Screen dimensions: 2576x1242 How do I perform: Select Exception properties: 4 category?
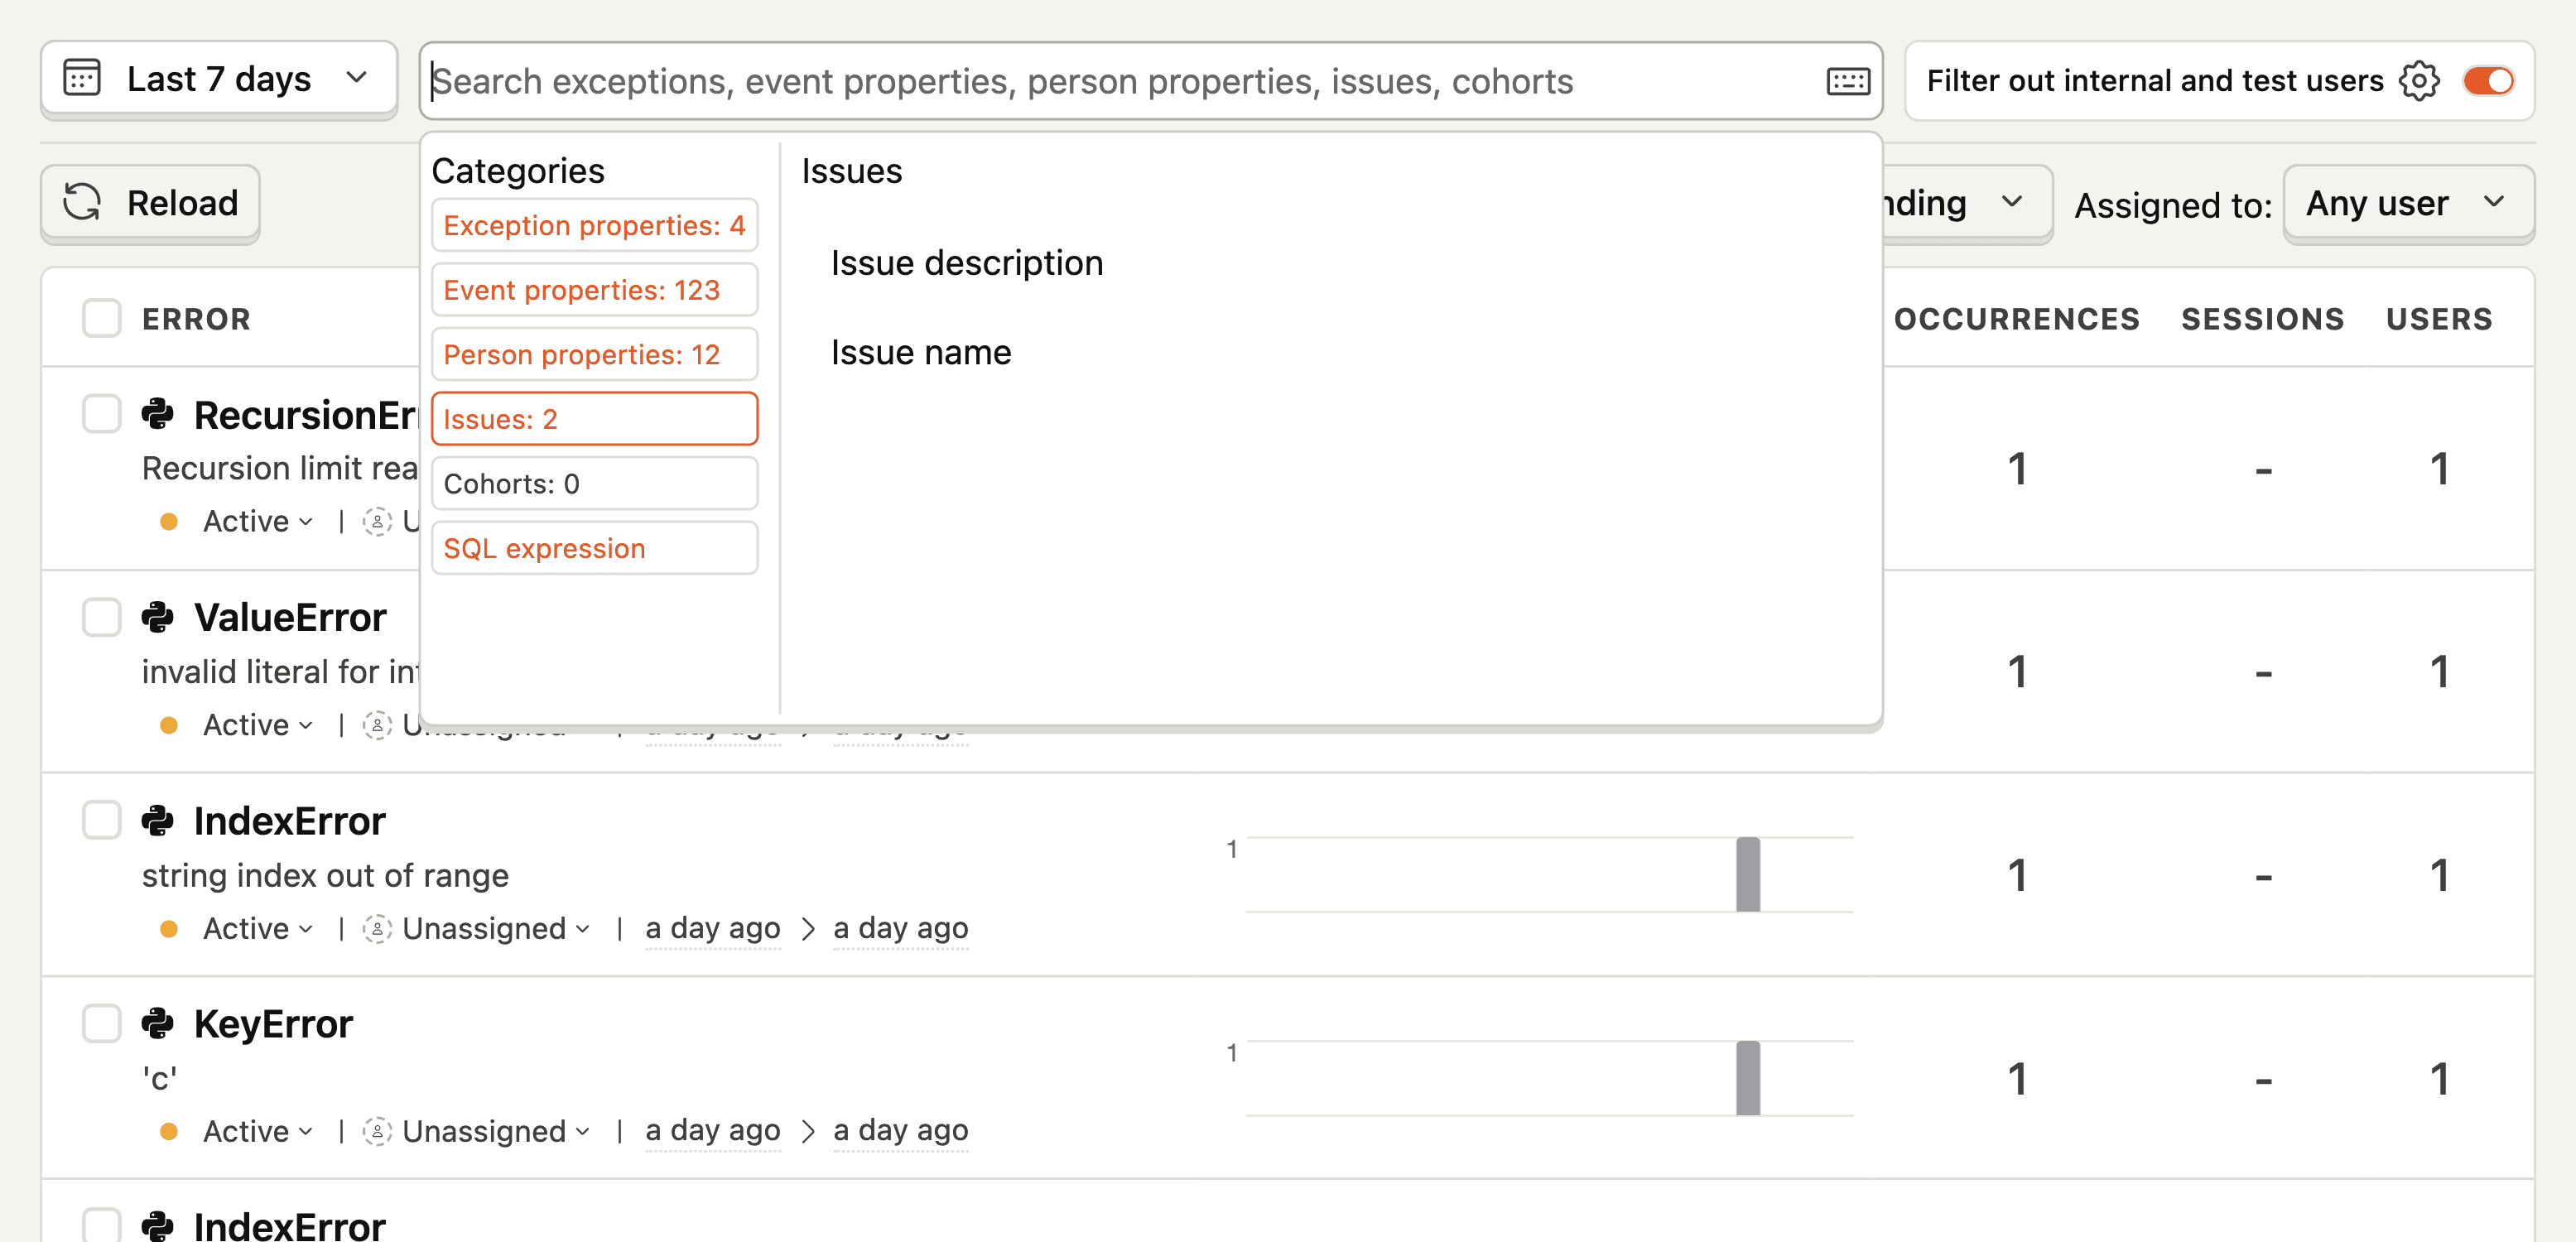point(594,225)
